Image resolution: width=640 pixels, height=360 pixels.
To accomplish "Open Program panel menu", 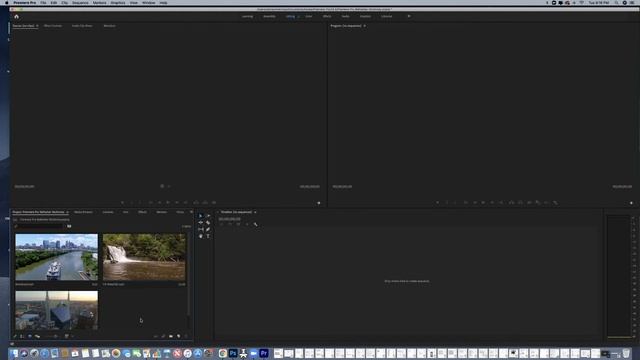I will (x=364, y=26).
